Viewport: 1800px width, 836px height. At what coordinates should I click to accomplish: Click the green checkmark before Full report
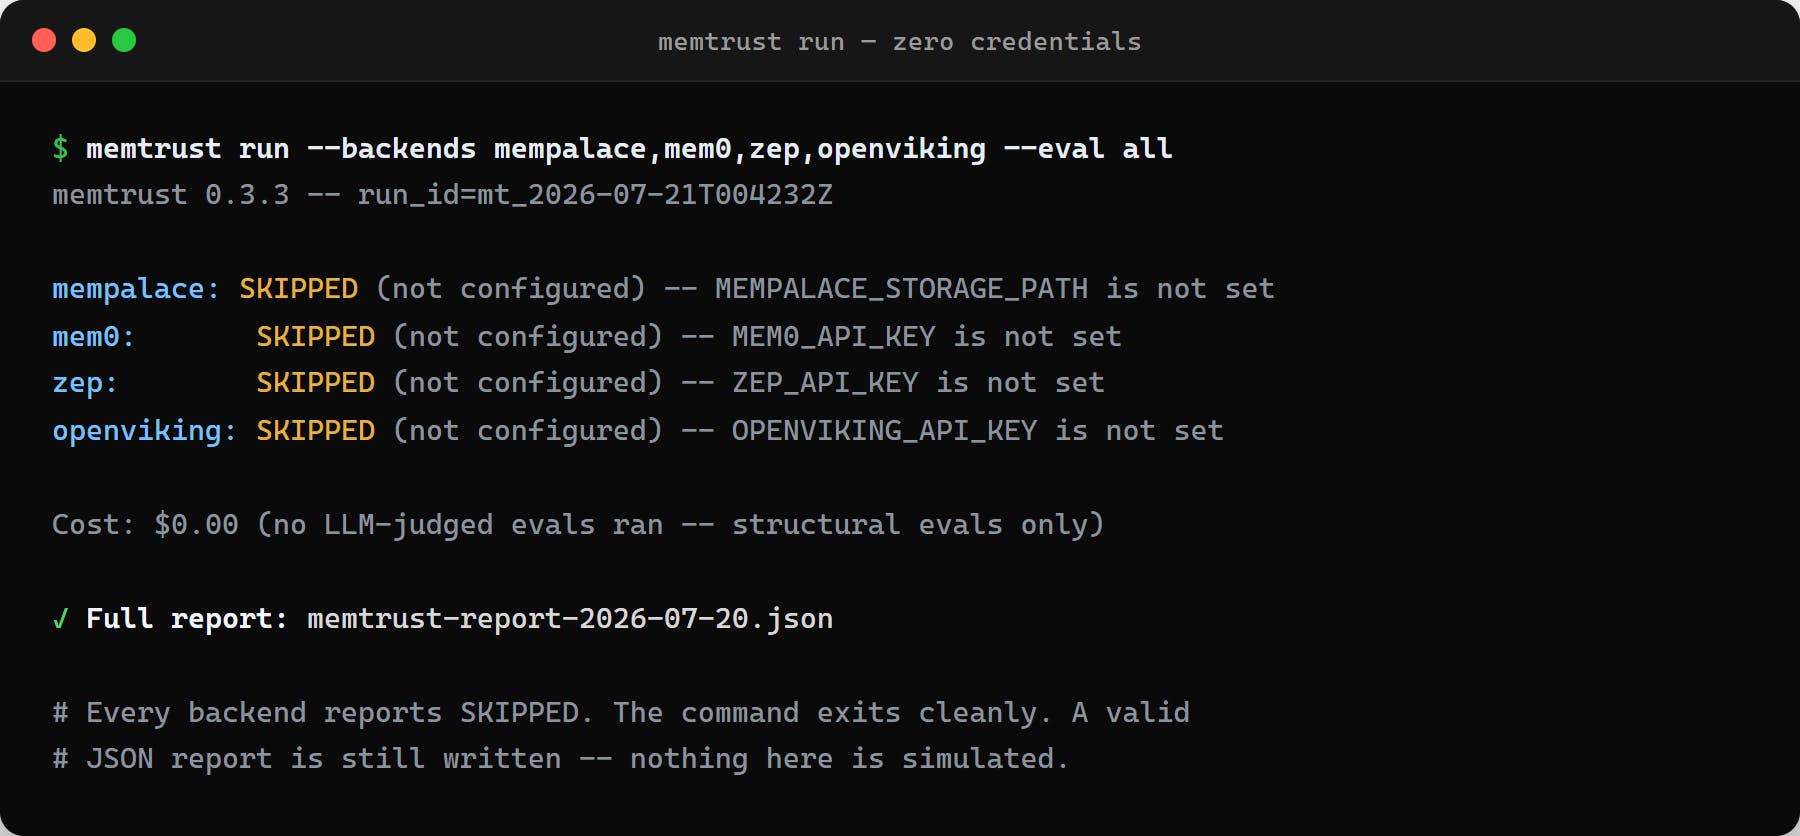coord(61,619)
